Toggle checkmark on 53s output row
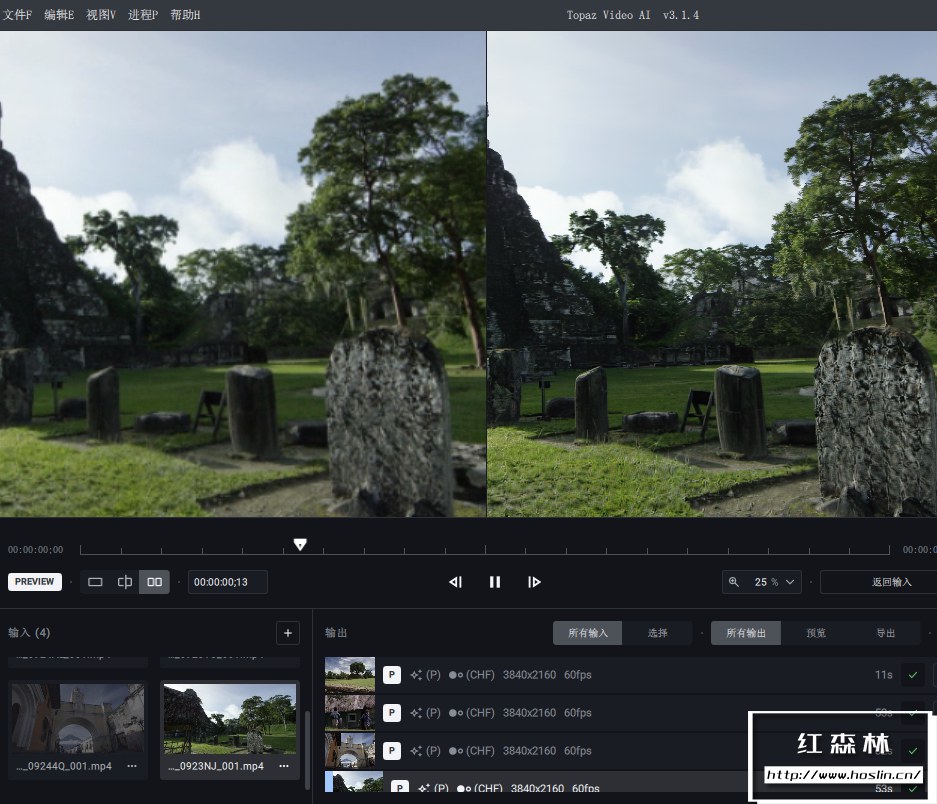 (912, 789)
